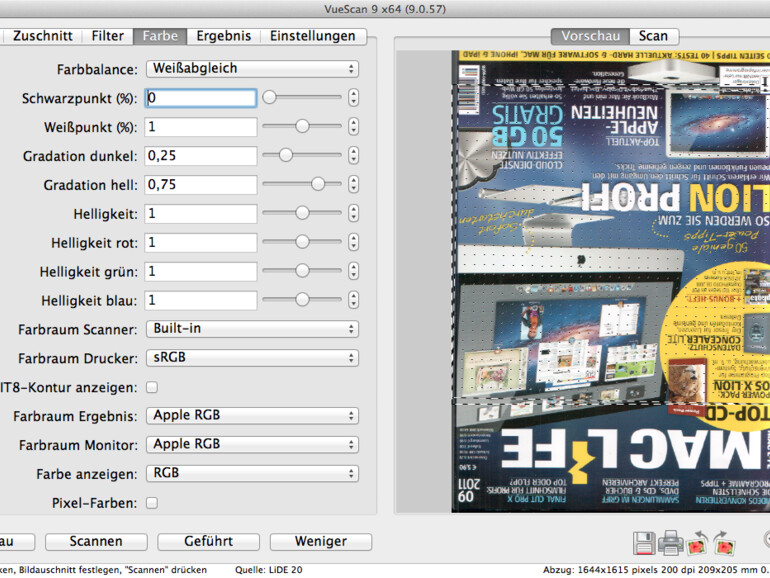
Task: Click the printer icon
Action: [x=670, y=543]
